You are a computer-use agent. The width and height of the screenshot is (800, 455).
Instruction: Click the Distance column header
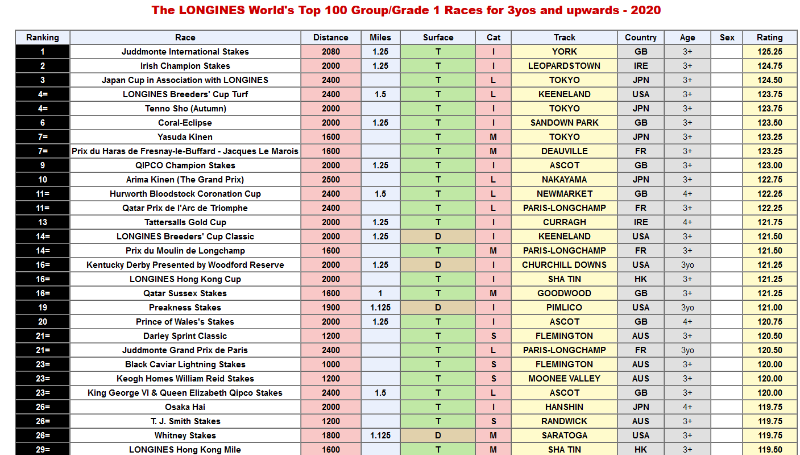[330, 37]
